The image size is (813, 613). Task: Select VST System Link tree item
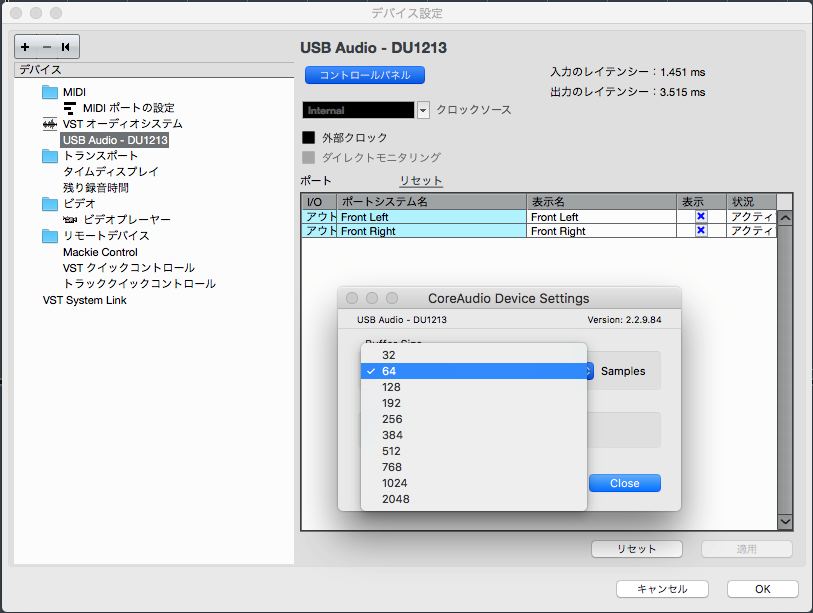[85, 300]
